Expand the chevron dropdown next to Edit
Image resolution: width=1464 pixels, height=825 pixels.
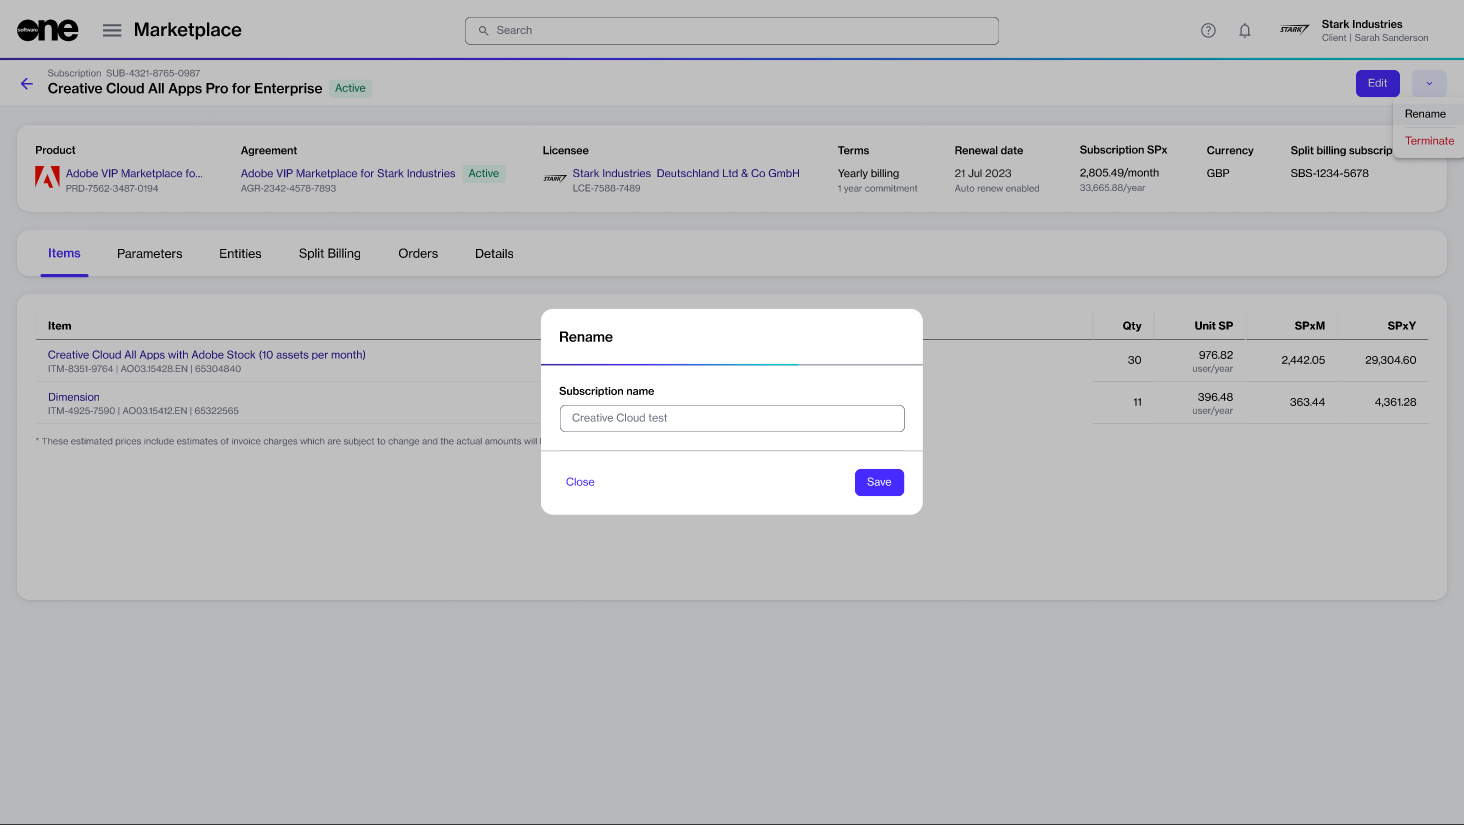[x=1429, y=84]
